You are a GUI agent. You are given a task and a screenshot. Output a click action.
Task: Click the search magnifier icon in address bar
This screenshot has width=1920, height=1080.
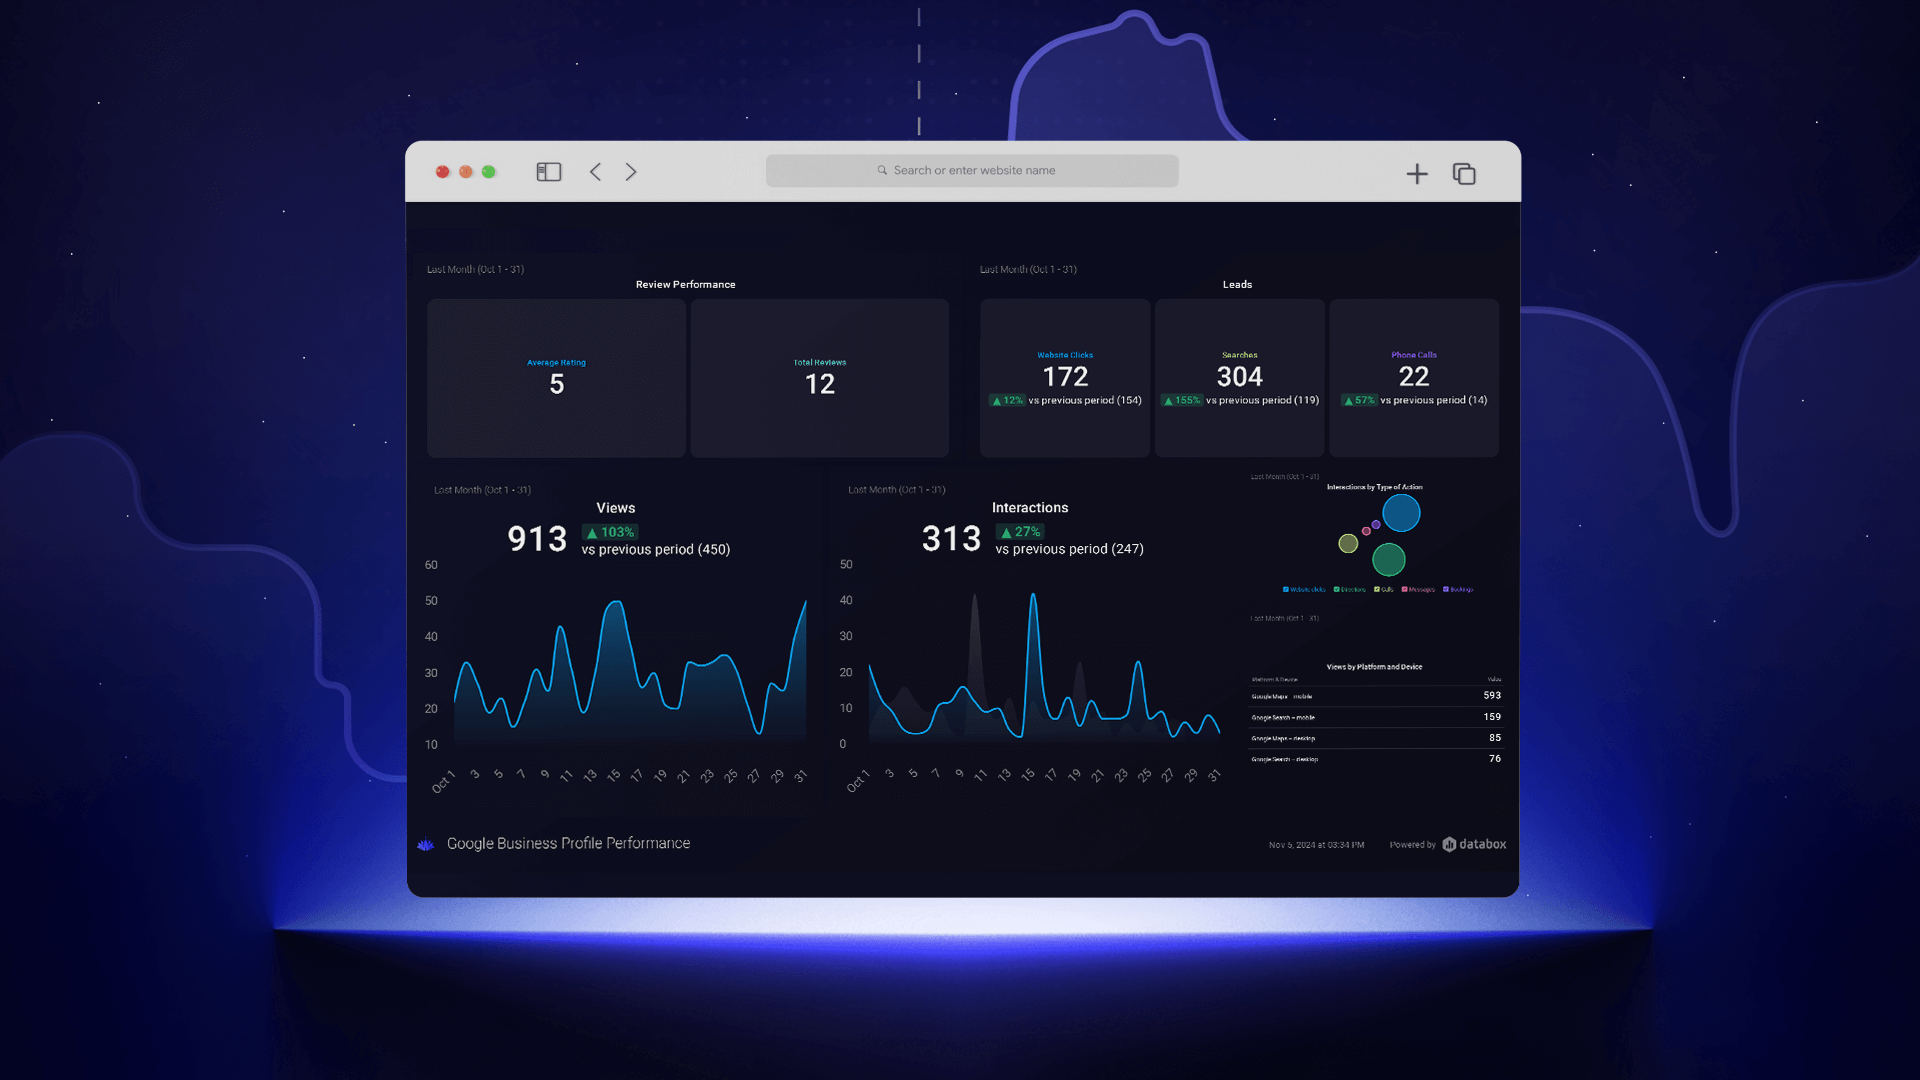click(882, 170)
